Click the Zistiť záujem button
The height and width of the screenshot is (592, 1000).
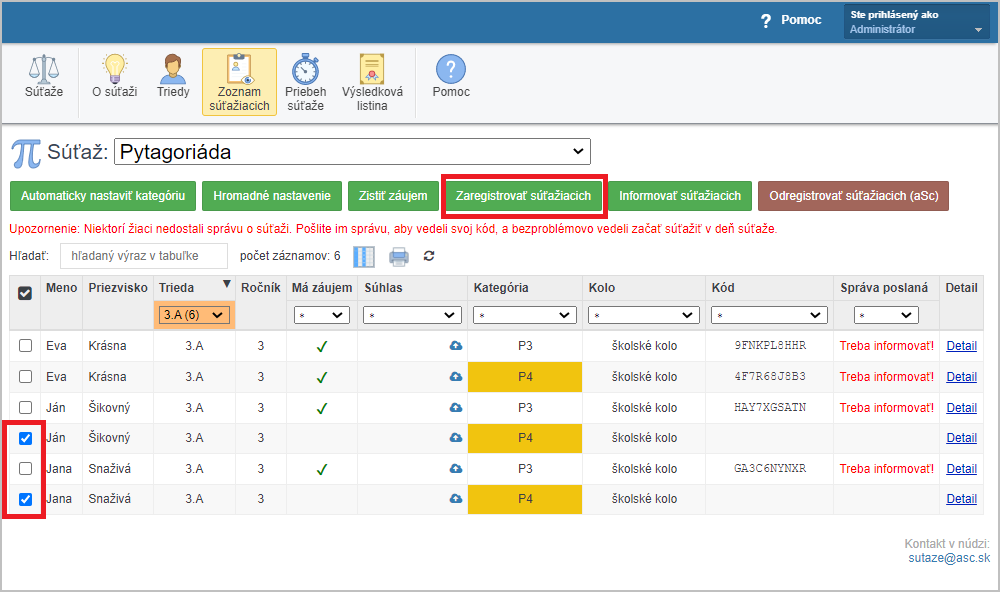click(393, 196)
